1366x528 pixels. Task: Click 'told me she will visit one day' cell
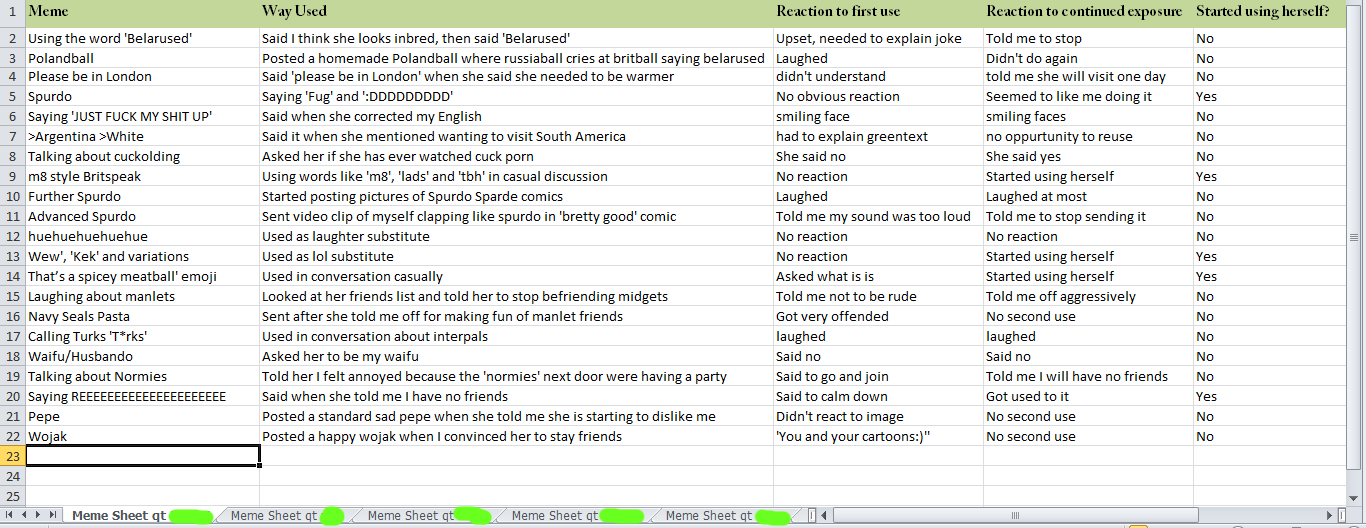click(1088, 76)
